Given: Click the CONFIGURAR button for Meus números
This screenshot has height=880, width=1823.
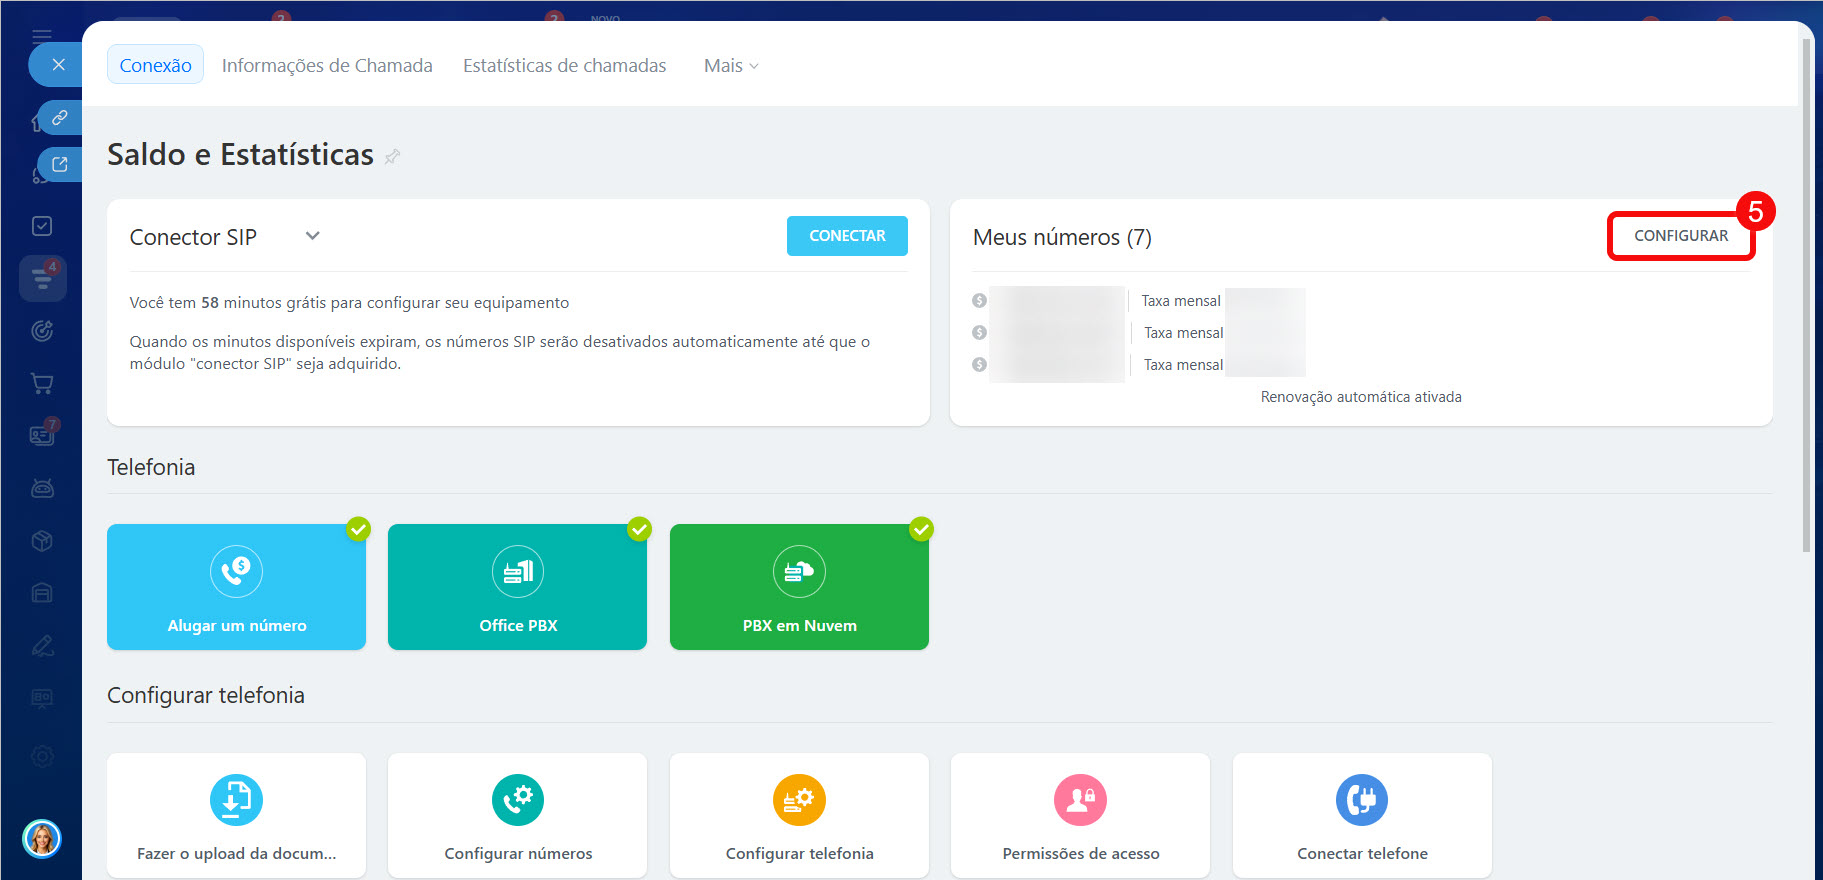Looking at the screenshot, I should coord(1680,236).
